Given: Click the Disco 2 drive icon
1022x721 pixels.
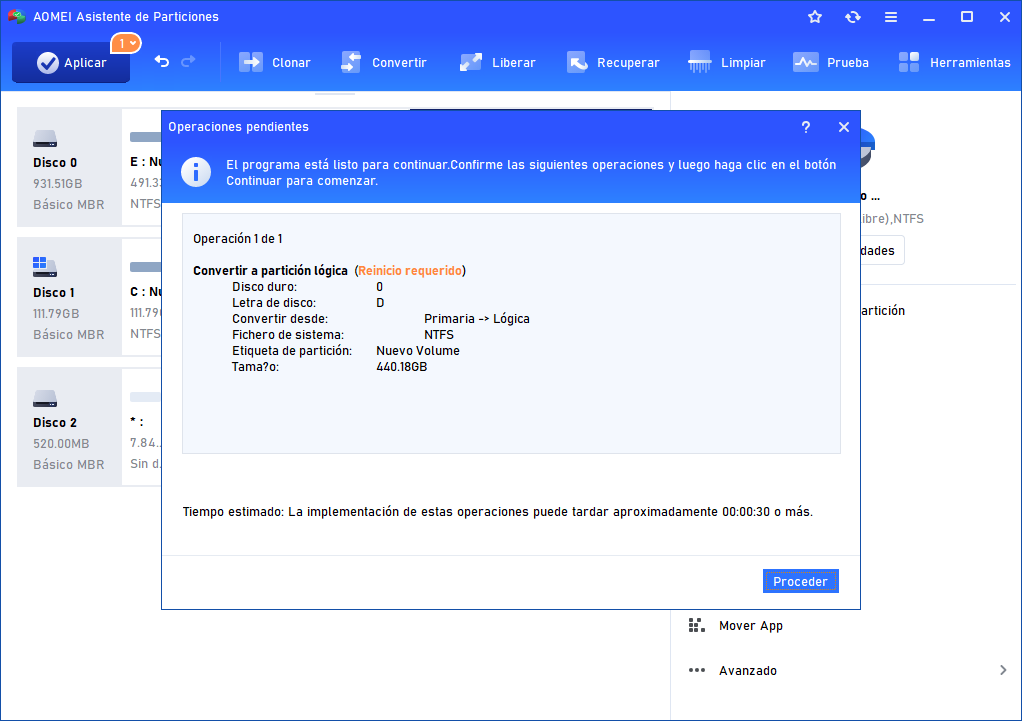Looking at the screenshot, I should point(45,398).
